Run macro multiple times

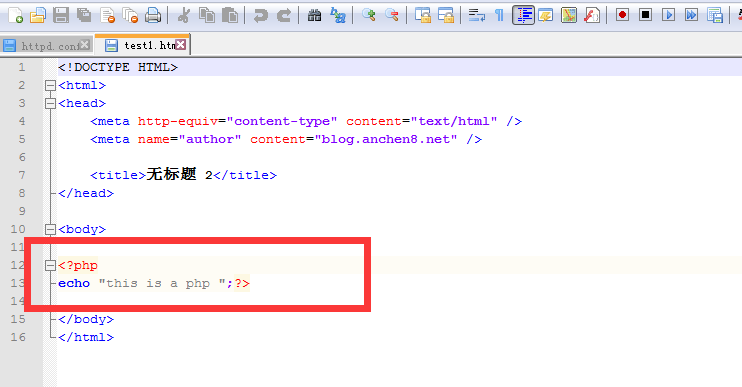pyautogui.click(x=691, y=15)
